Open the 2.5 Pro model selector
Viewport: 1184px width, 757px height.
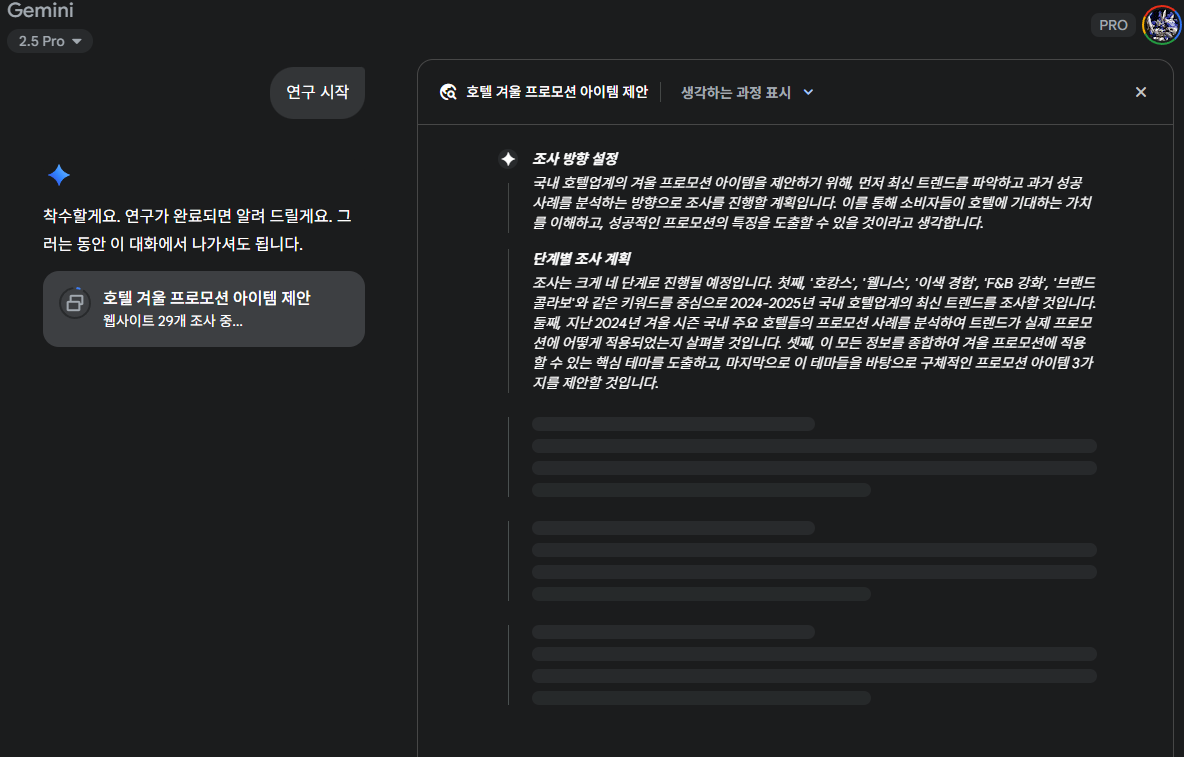click(x=50, y=41)
